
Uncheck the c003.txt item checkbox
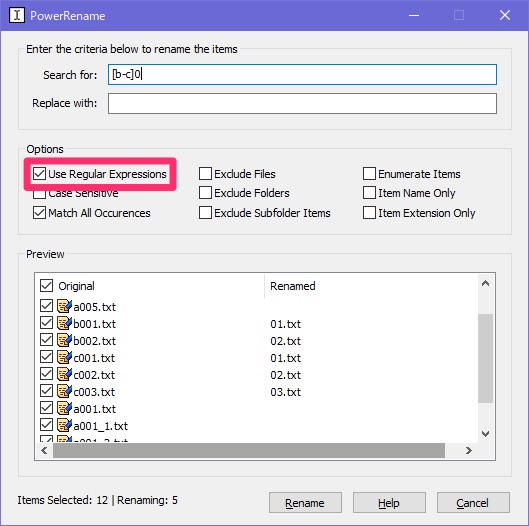[46, 391]
